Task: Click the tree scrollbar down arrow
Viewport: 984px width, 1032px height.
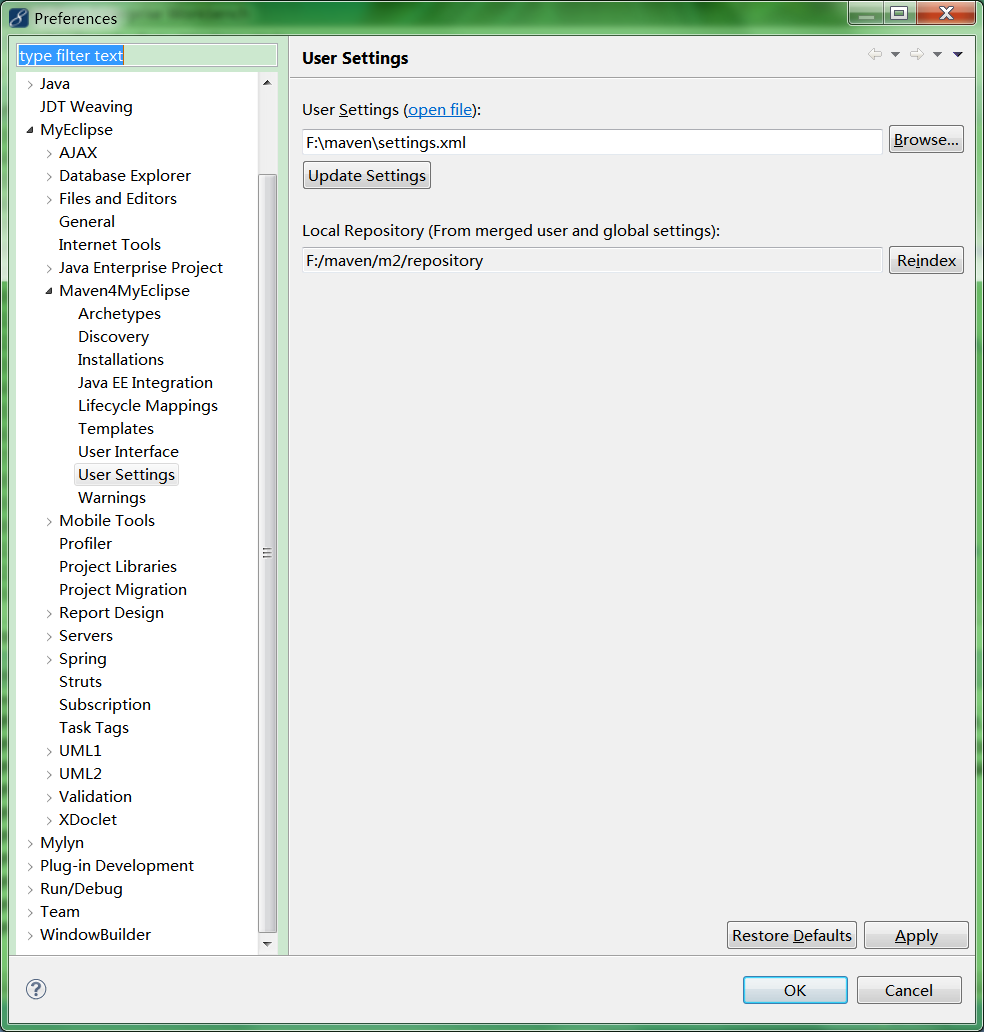Action: click(x=267, y=943)
